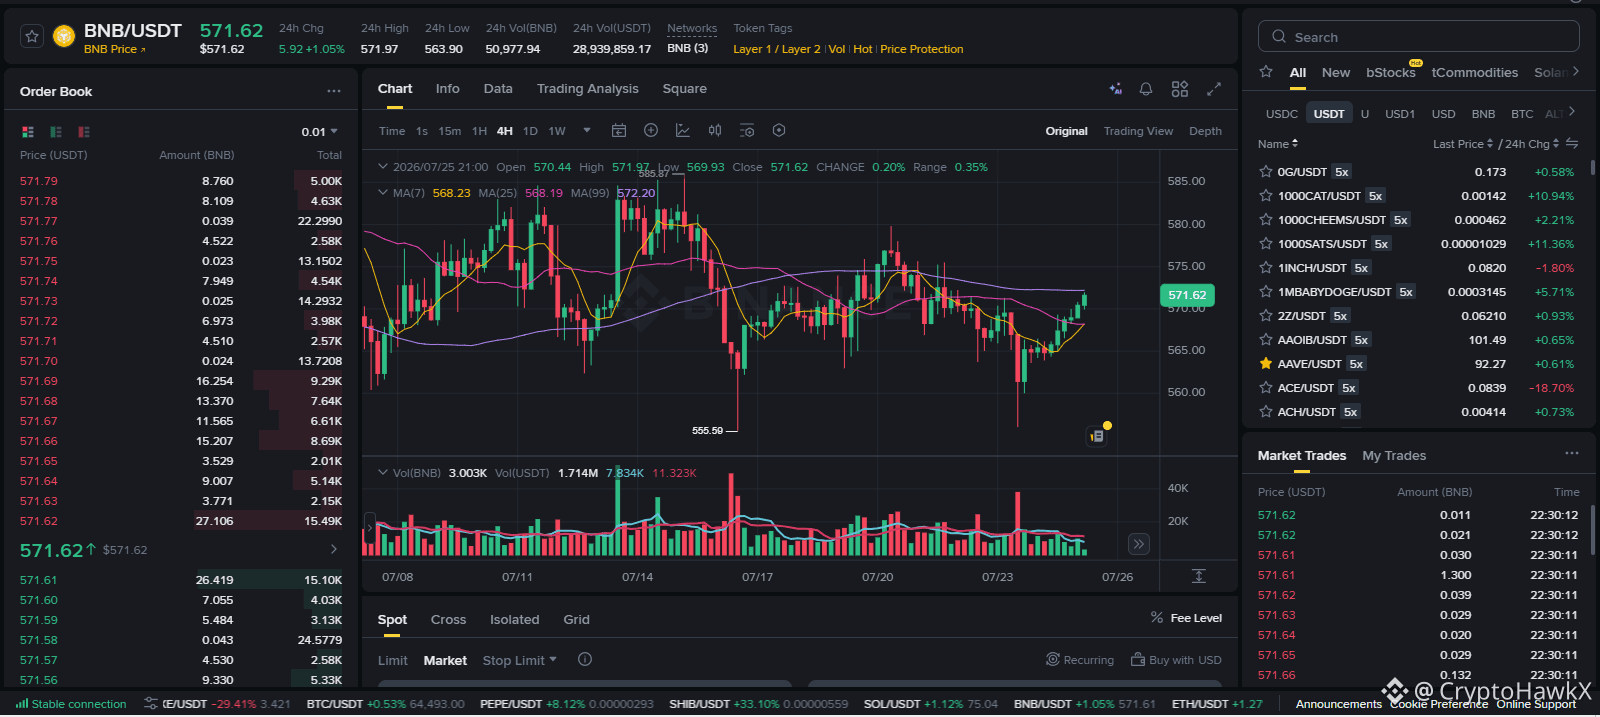The width and height of the screenshot is (1600, 717).
Task: Open the Order Book more options menu
Action: (x=334, y=91)
